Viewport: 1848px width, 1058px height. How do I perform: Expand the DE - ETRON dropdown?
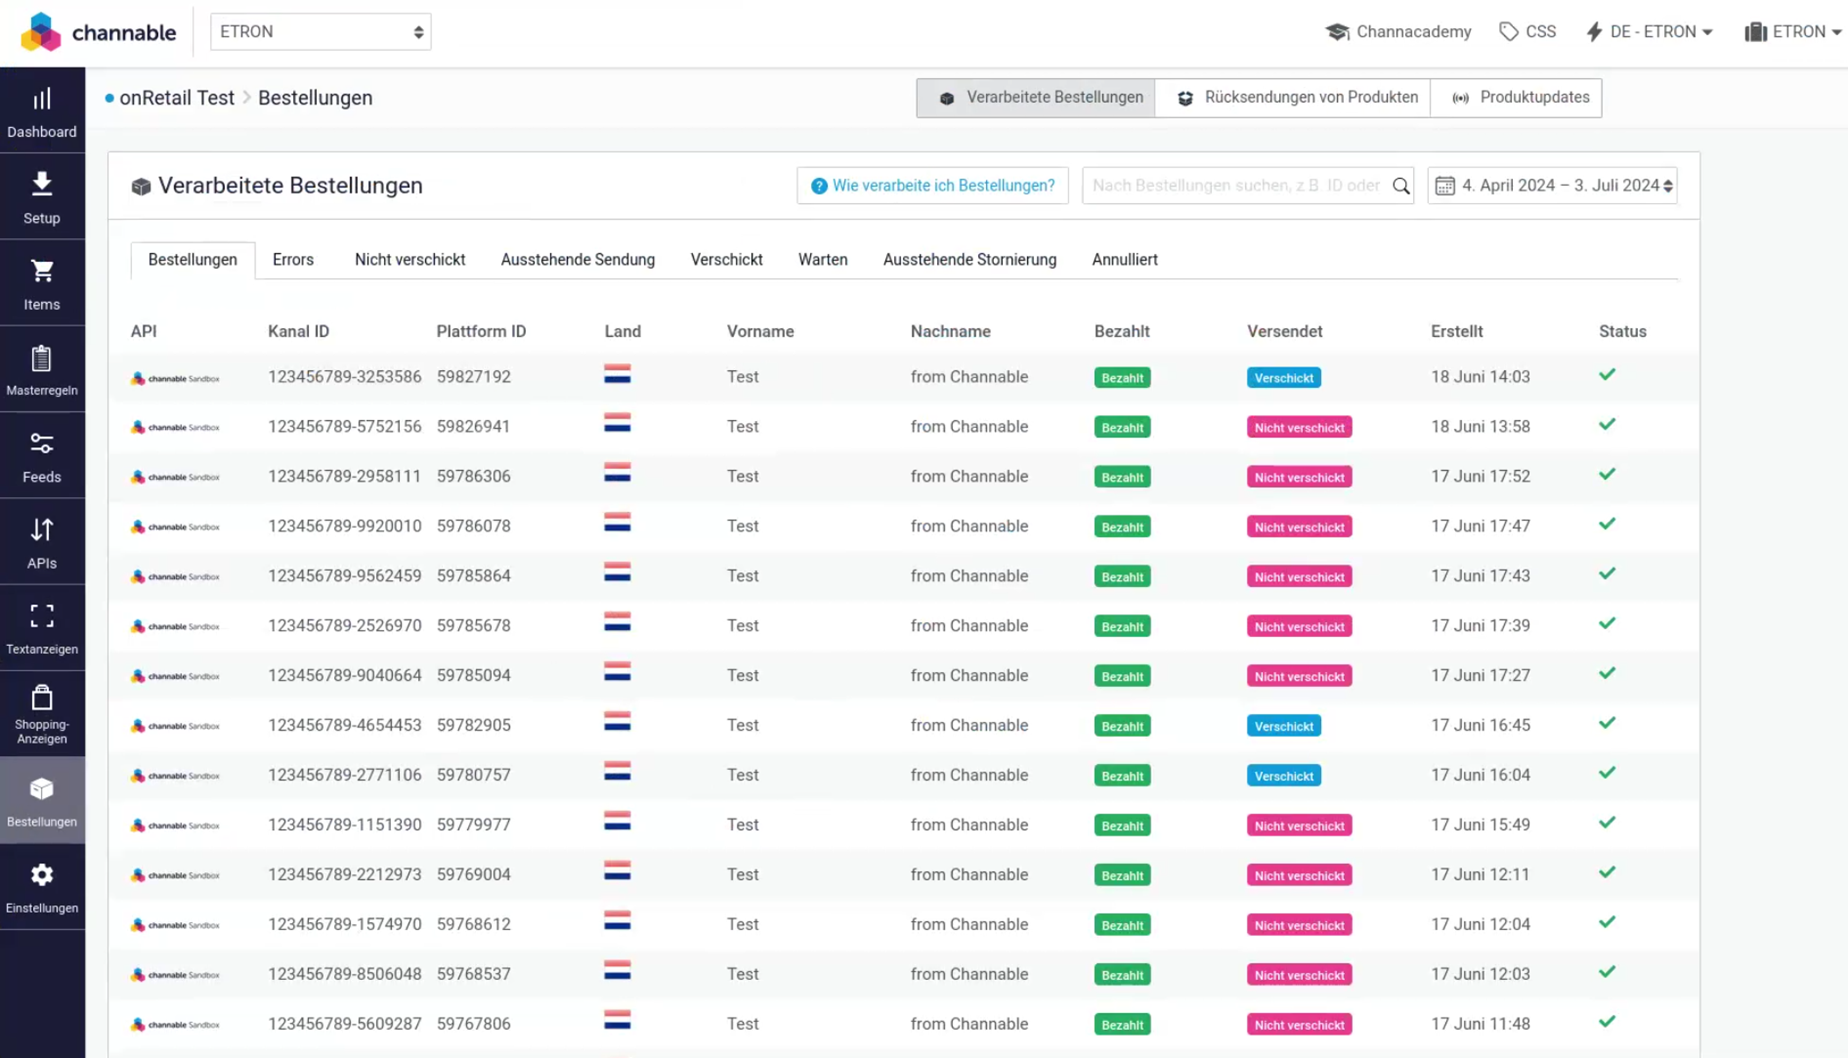[1649, 32]
